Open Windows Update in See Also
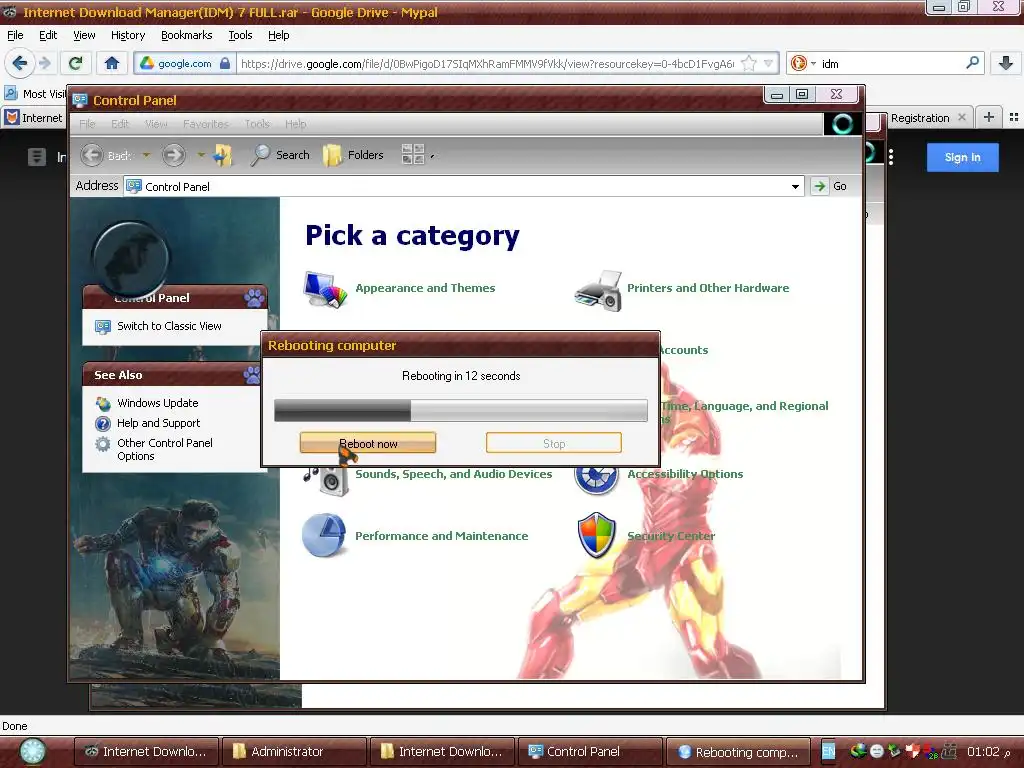The height and width of the screenshot is (768, 1024). pos(157,403)
